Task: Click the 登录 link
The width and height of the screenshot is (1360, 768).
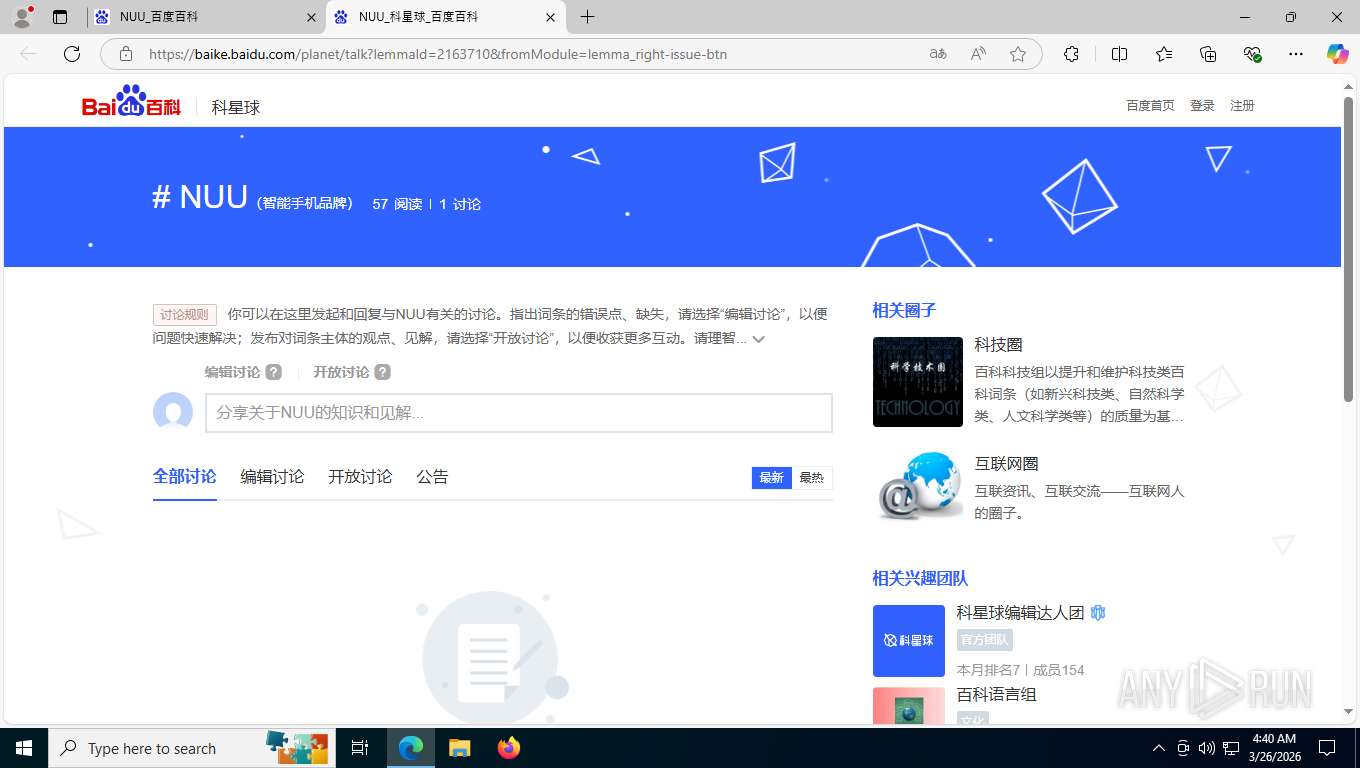Action: coord(1202,106)
